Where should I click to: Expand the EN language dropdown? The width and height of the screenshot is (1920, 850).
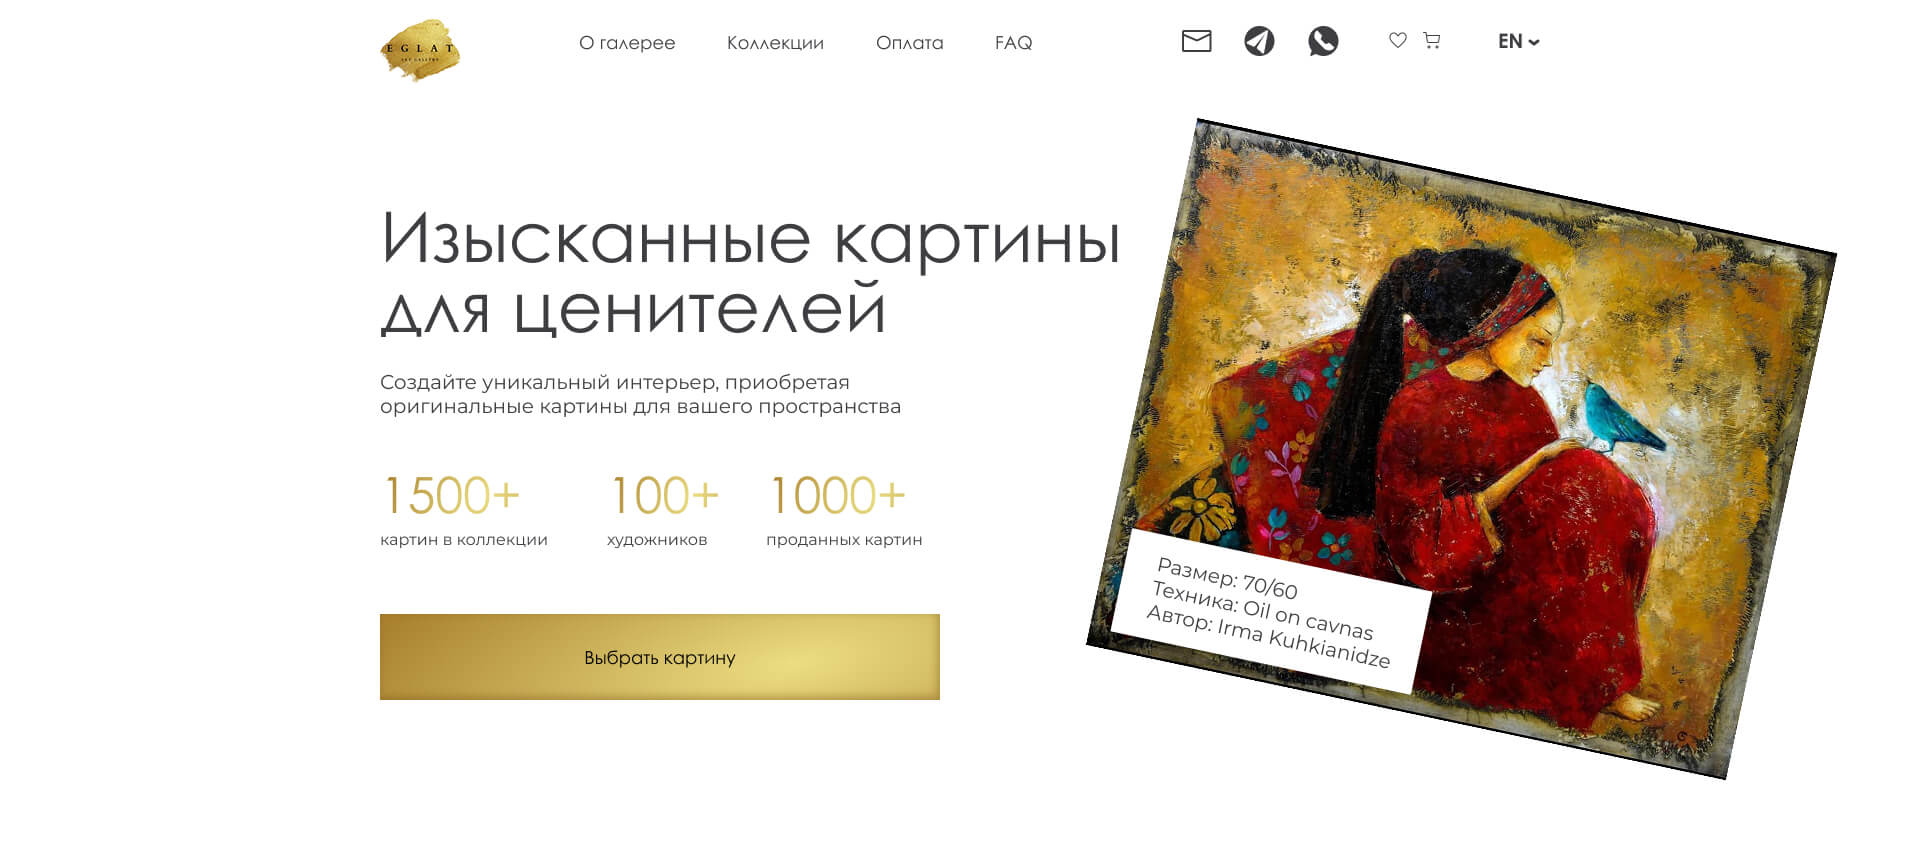click(x=1518, y=41)
